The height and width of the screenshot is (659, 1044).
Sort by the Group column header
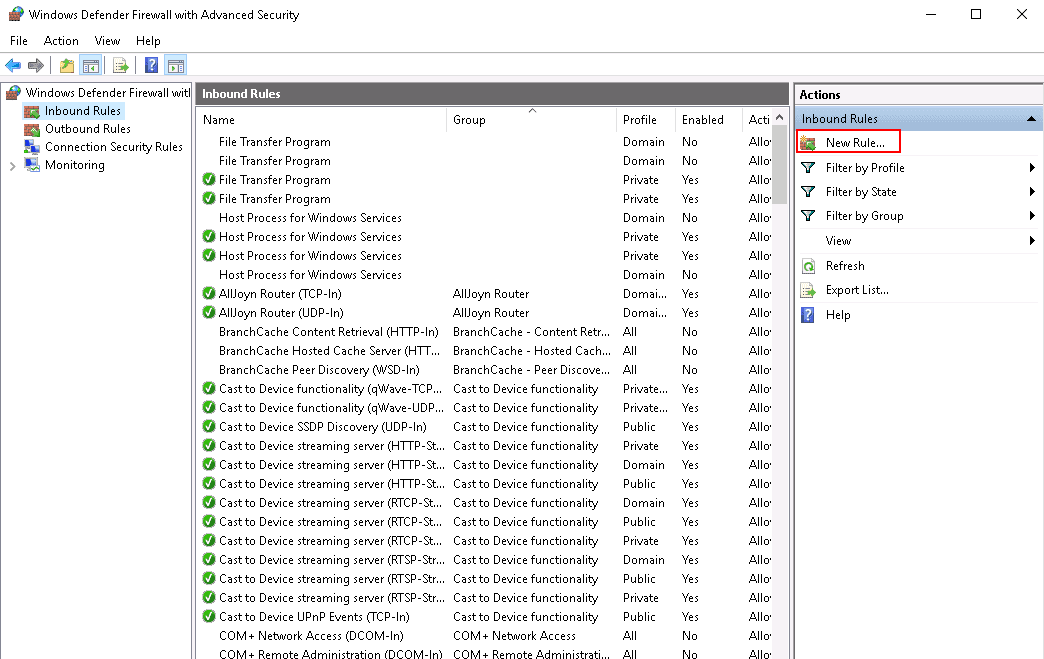pos(531,120)
